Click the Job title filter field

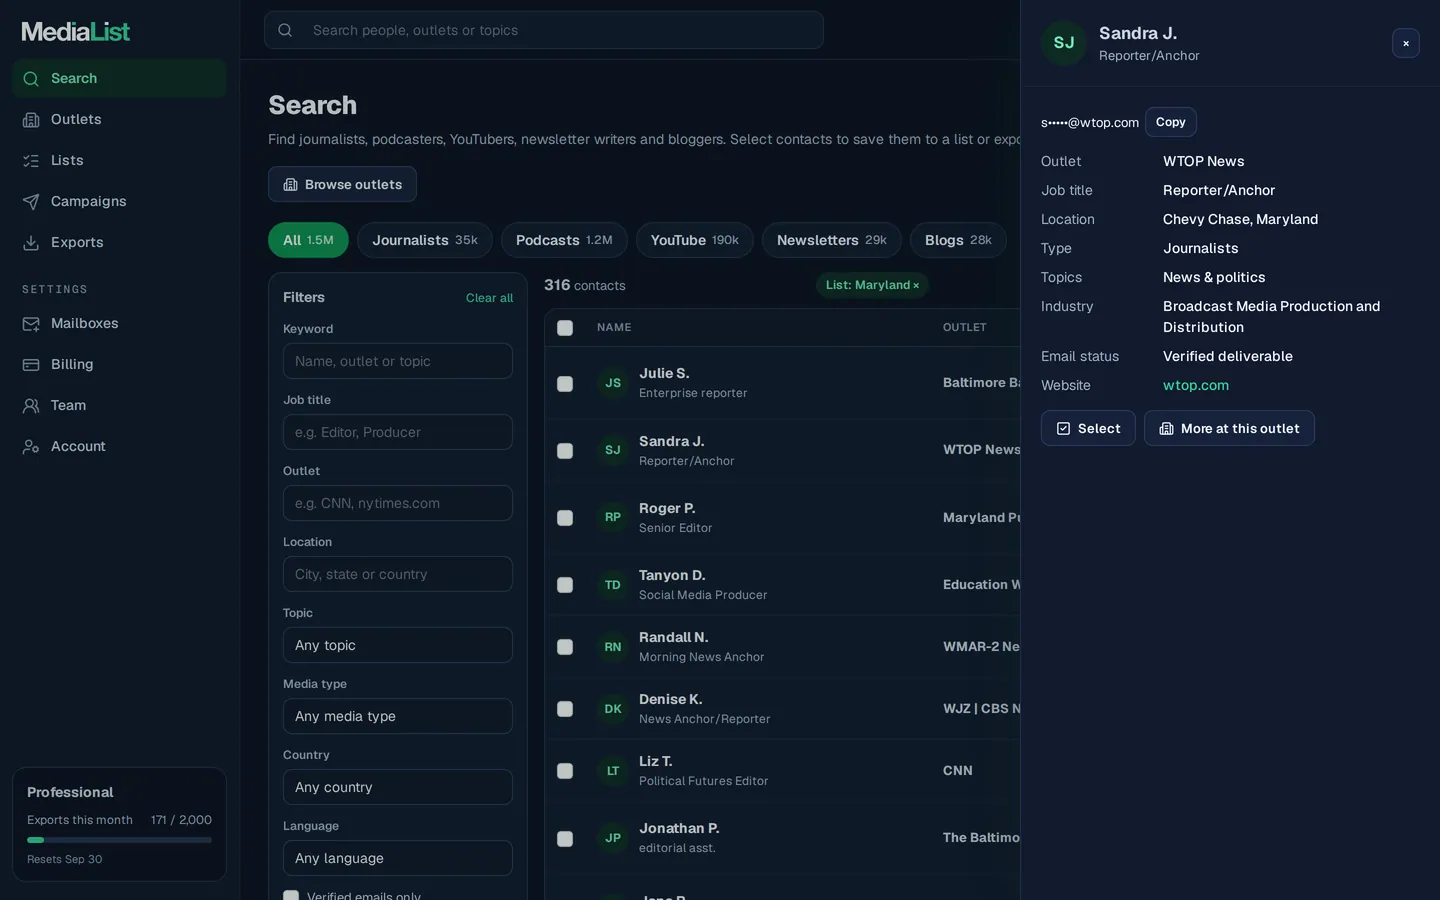click(x=398, y=432)
